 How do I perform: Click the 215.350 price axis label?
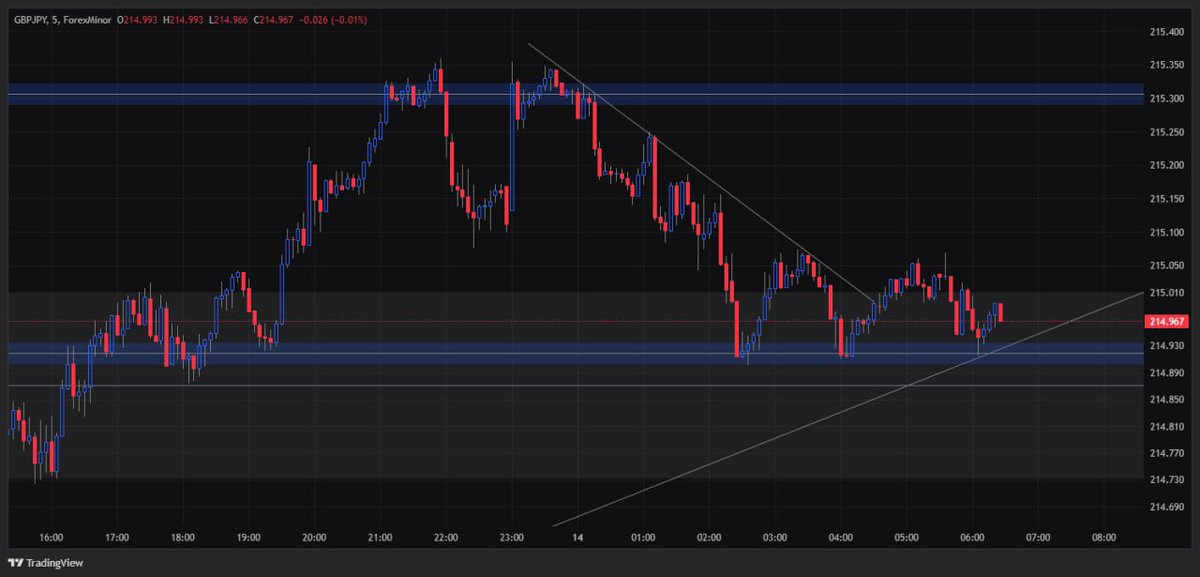click(x=1168, y=65)
